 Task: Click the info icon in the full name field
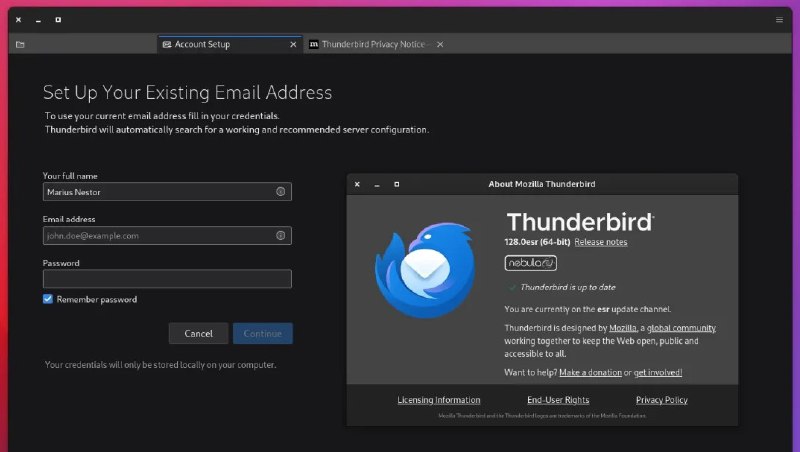point(281,191)
